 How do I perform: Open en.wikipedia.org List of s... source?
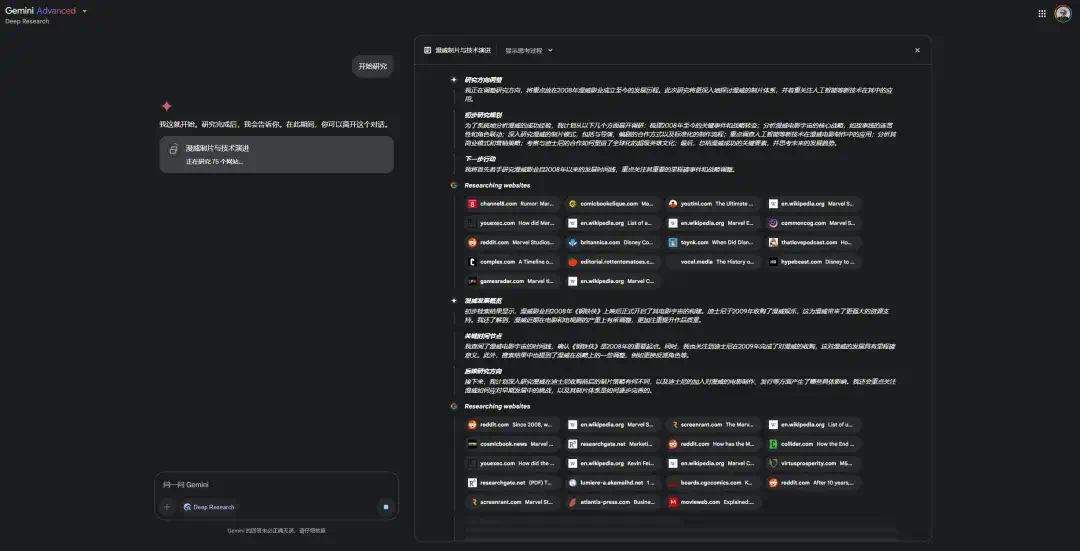point(612,223)
